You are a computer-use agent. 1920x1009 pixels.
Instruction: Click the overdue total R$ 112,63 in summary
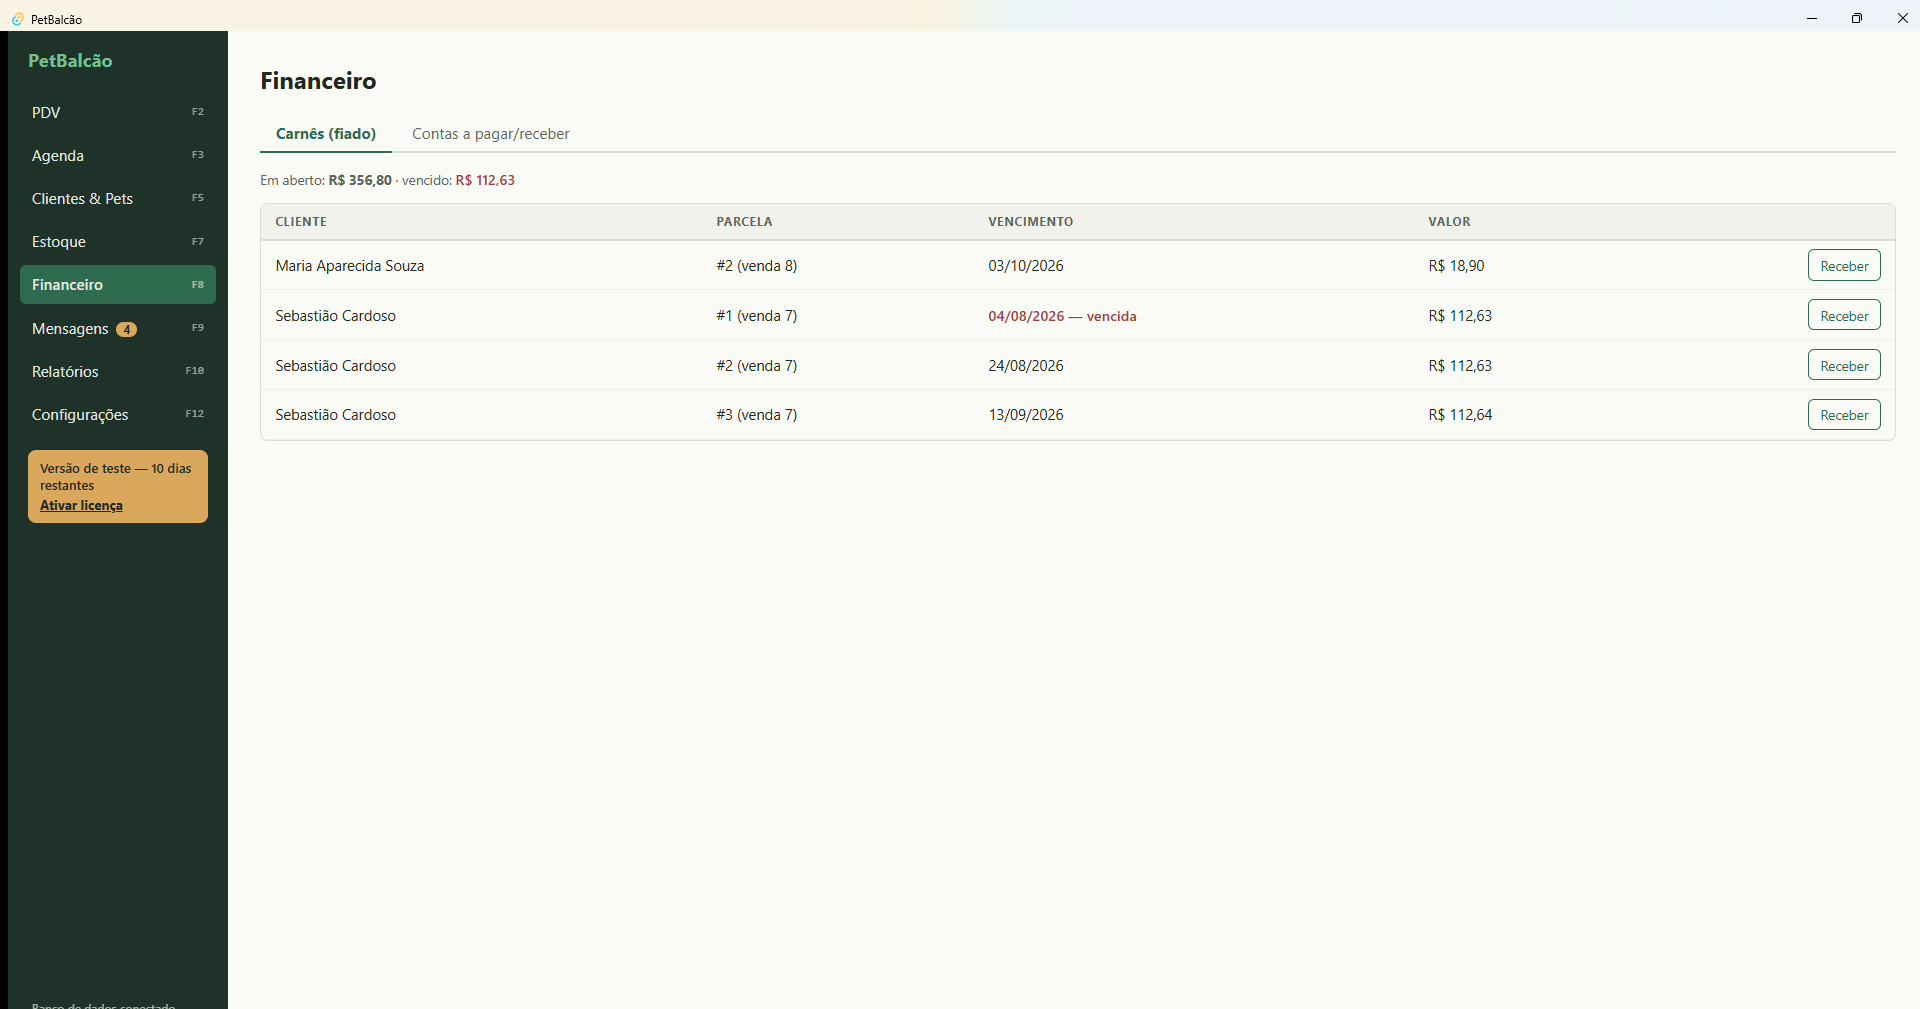485,180
